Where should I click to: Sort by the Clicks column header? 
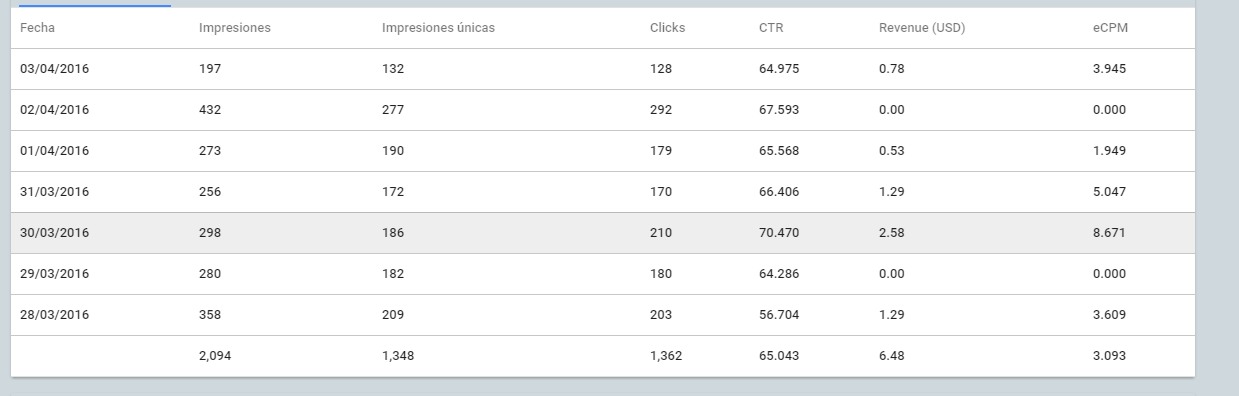point(667,28)
